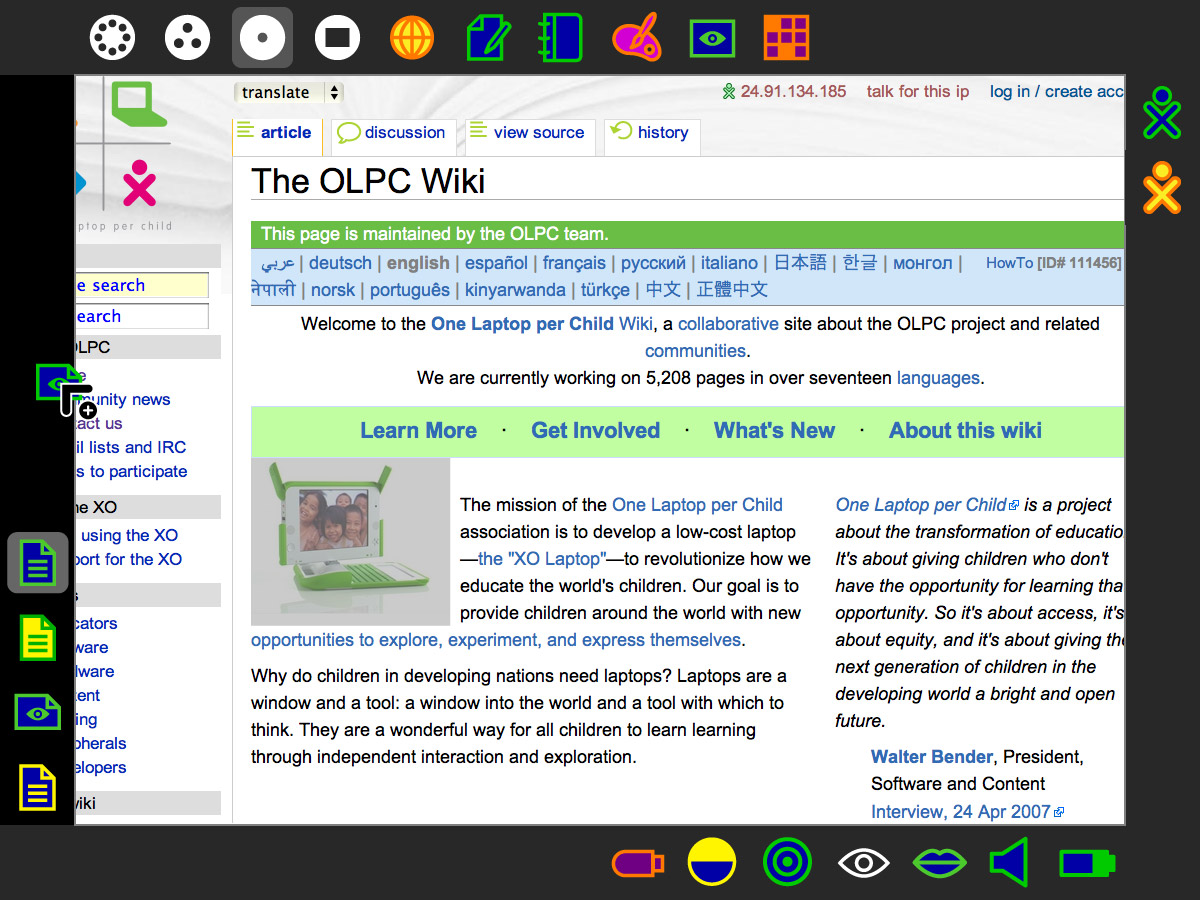Choose the español language link

tap(496, 263)
